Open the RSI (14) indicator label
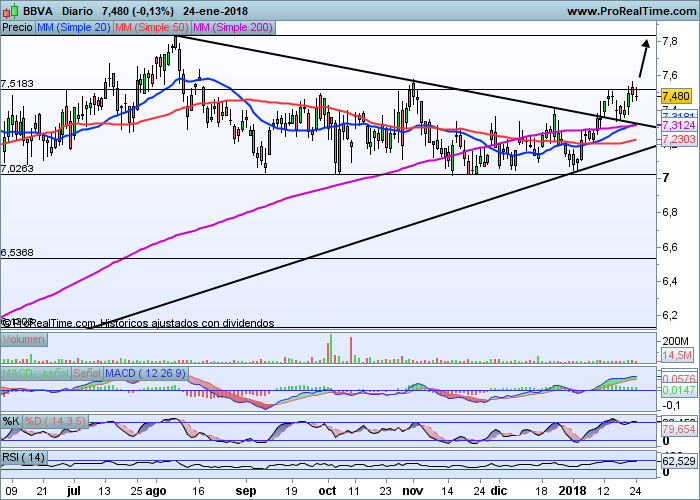Screen dimensions: 700x500 [26, 457]
